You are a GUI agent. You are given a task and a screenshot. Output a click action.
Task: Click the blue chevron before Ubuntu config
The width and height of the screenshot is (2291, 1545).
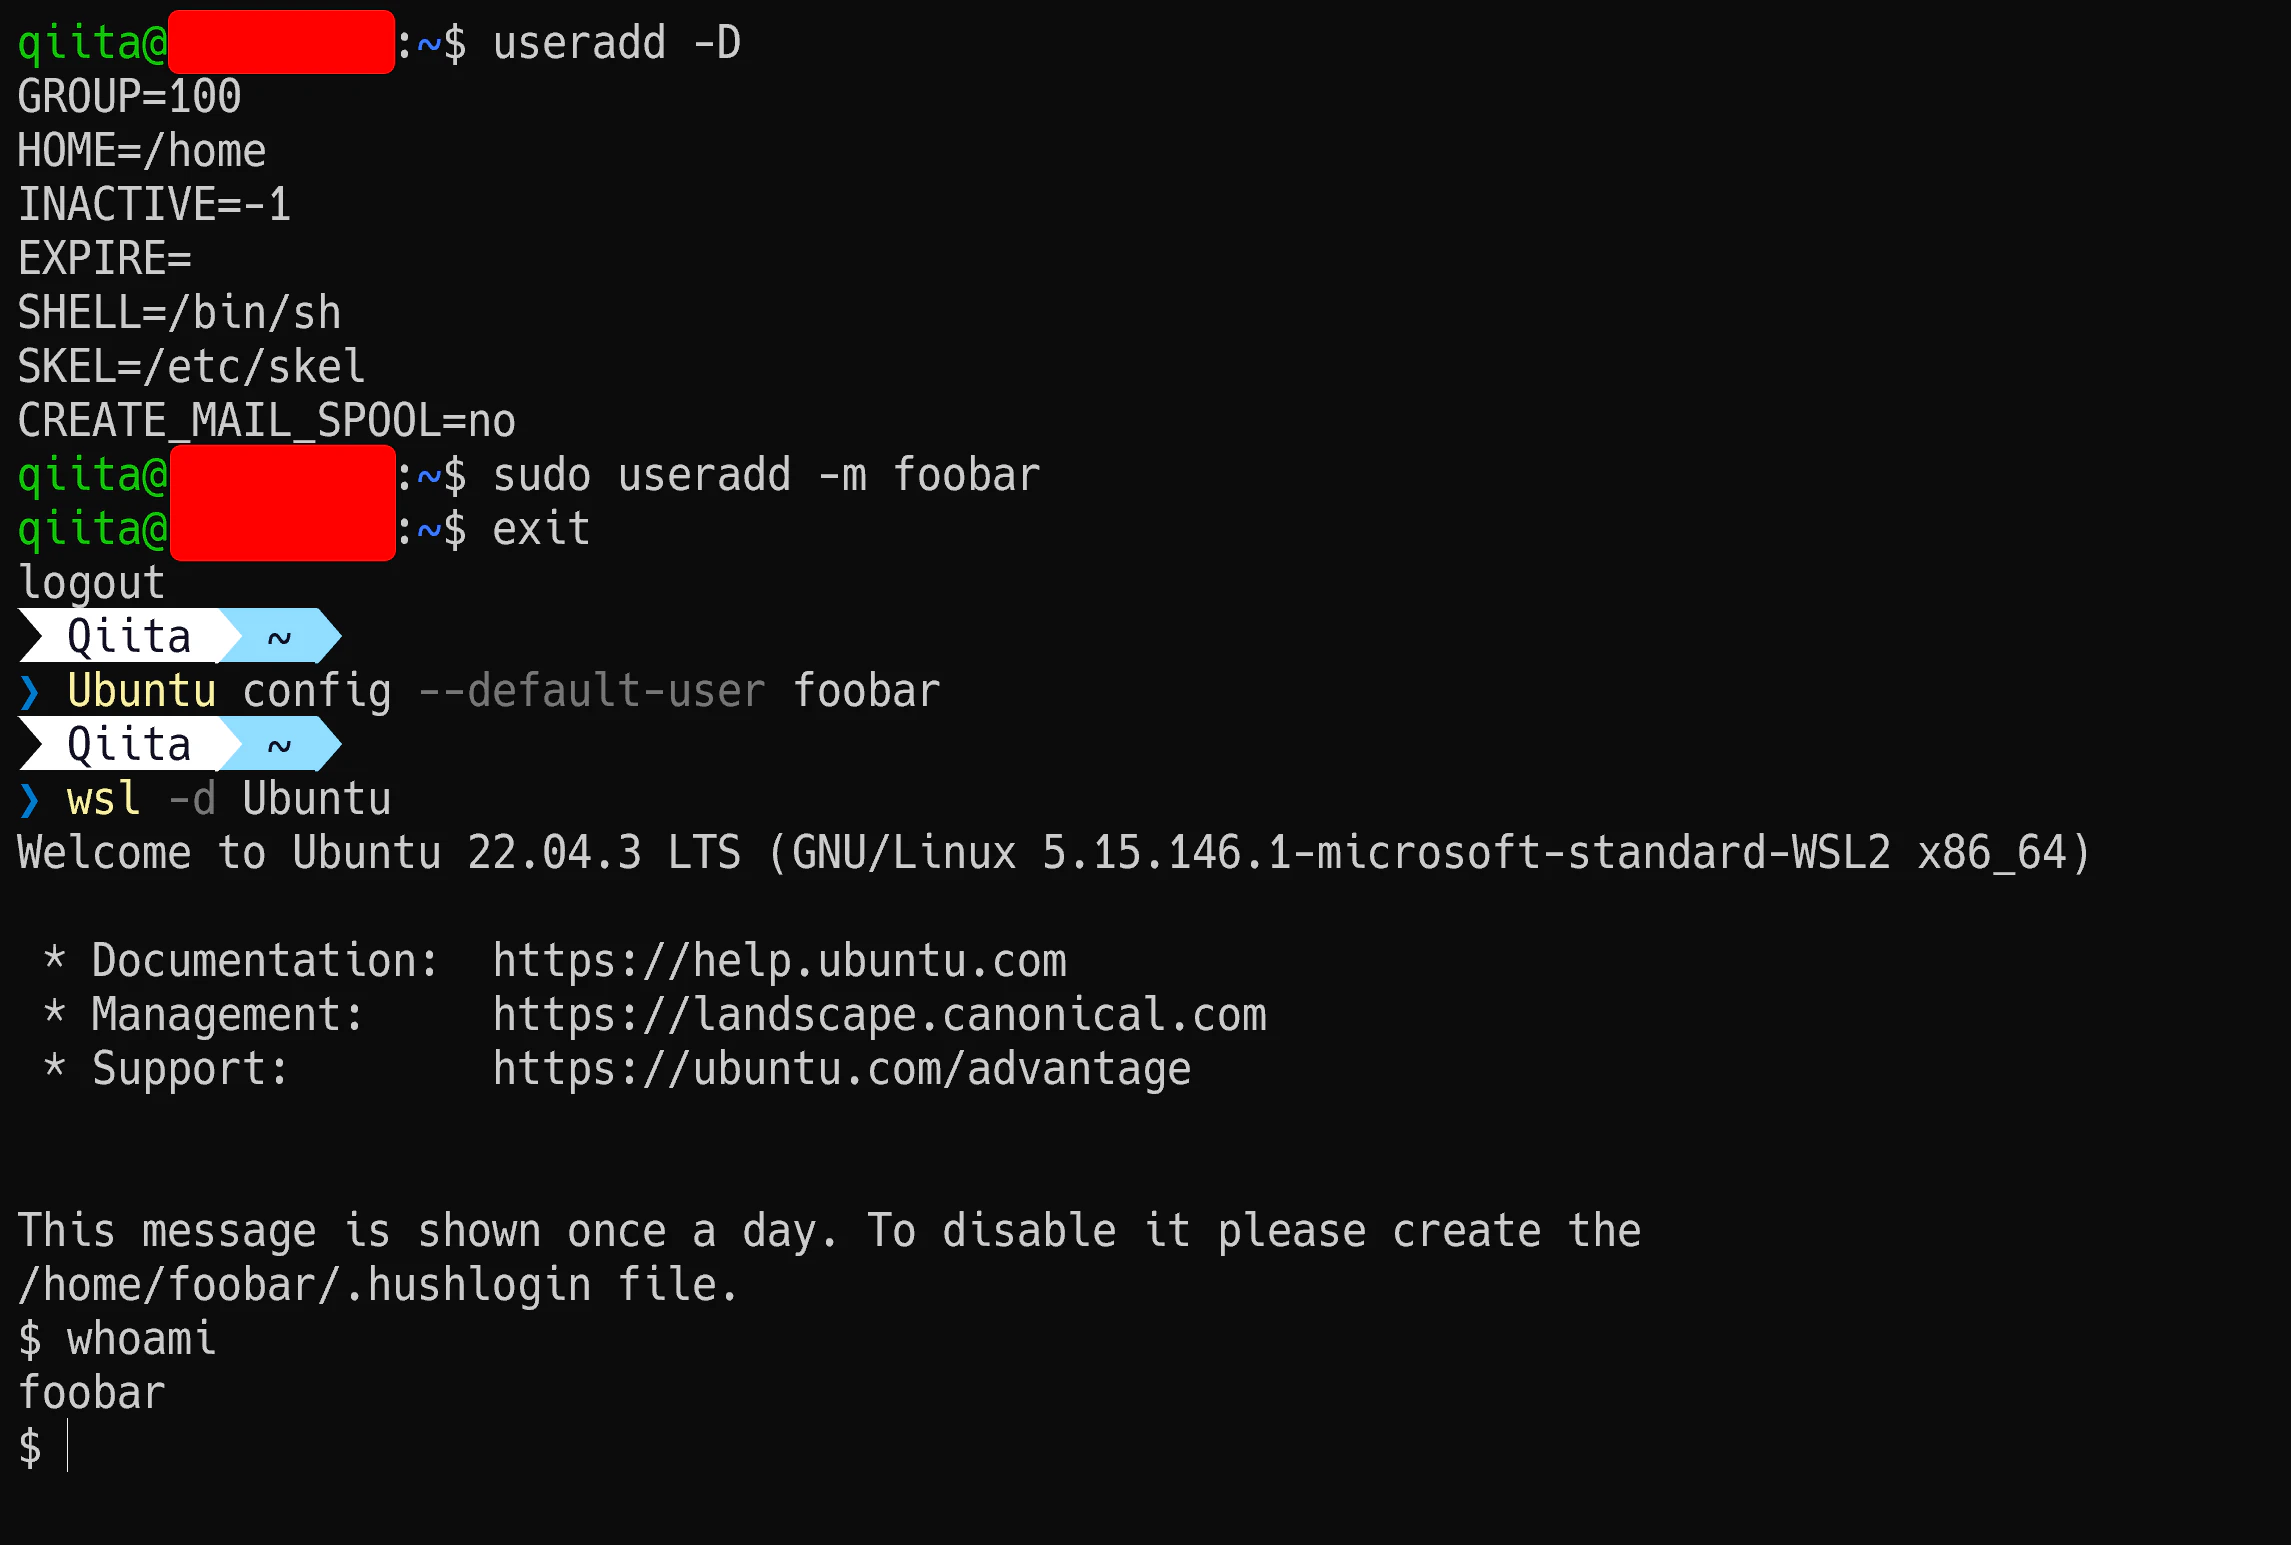tap(29, 692)
